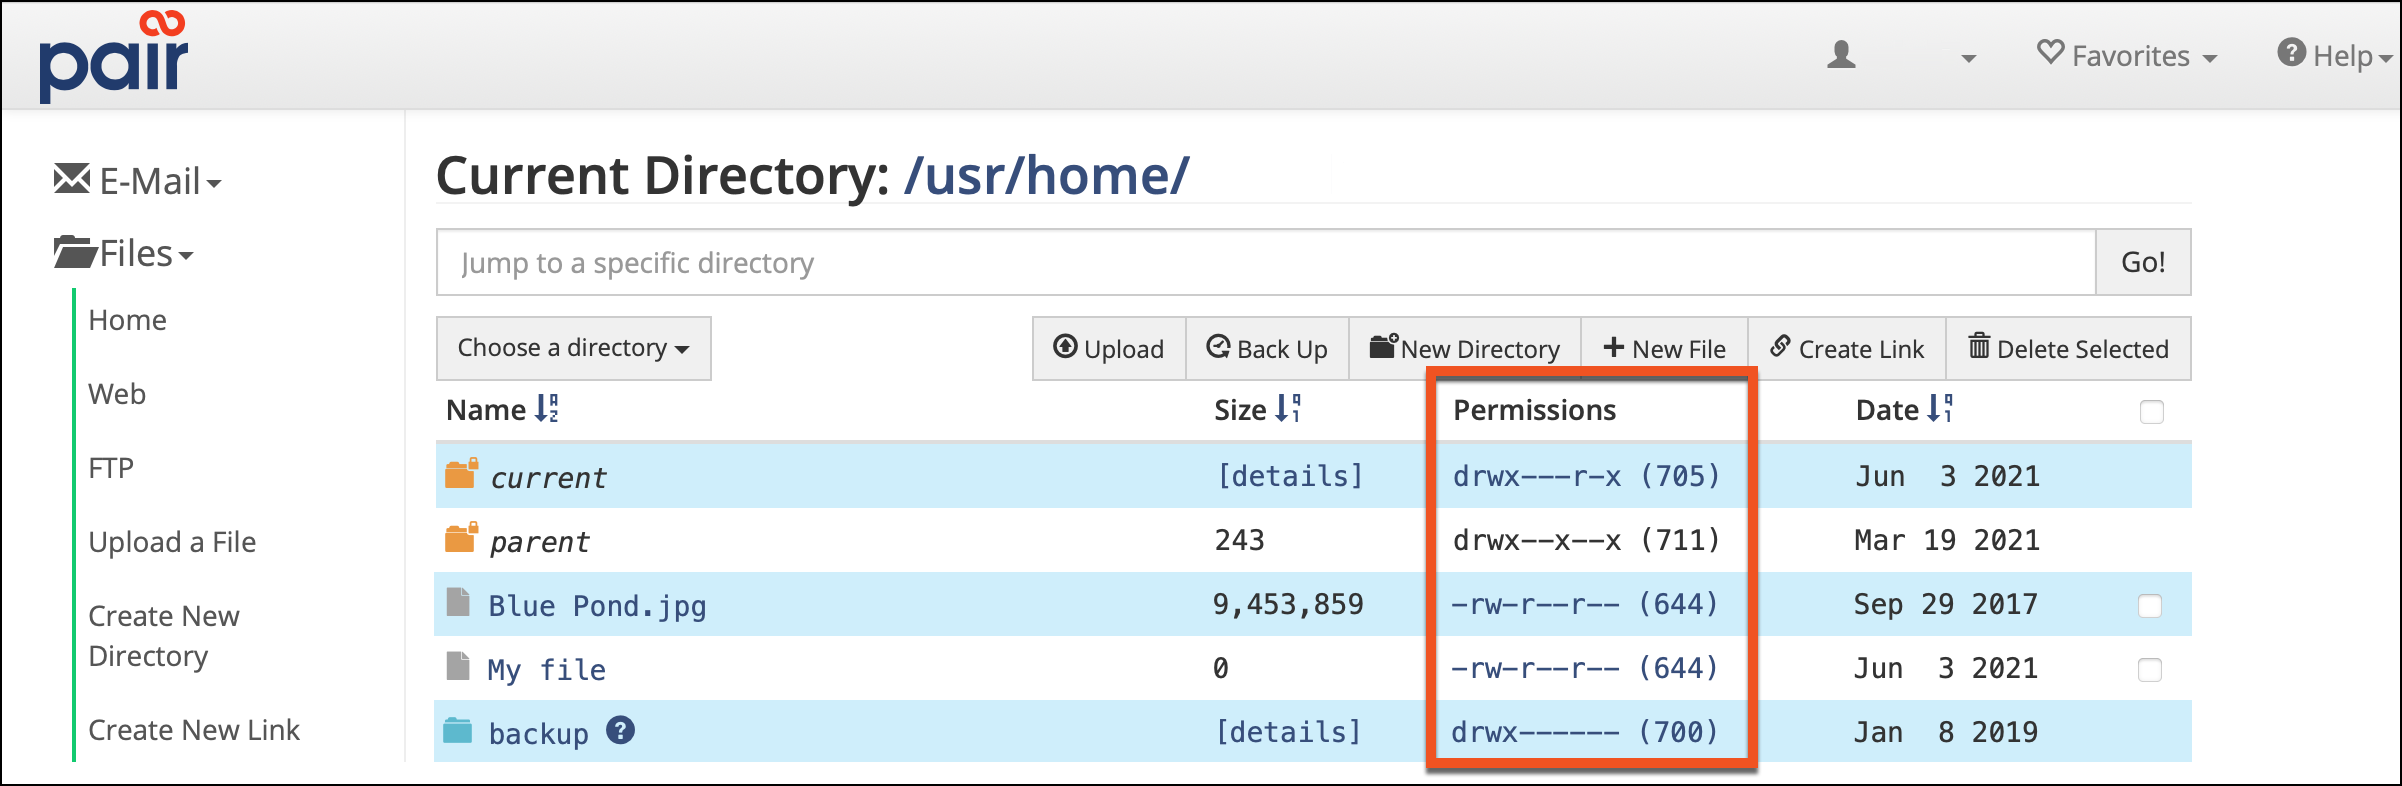This screenshot has width=2402, height=786.
Task: Click the /usr/home/ directory path link
Action: point(1046,176)
